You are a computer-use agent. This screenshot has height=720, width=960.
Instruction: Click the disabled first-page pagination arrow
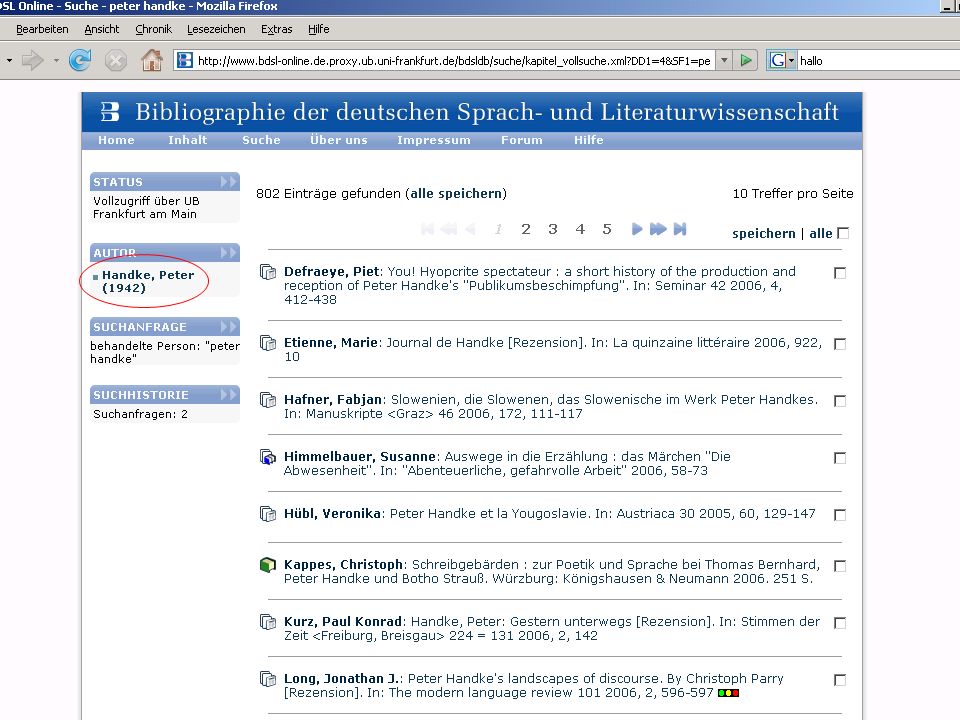tap(428, 229)
